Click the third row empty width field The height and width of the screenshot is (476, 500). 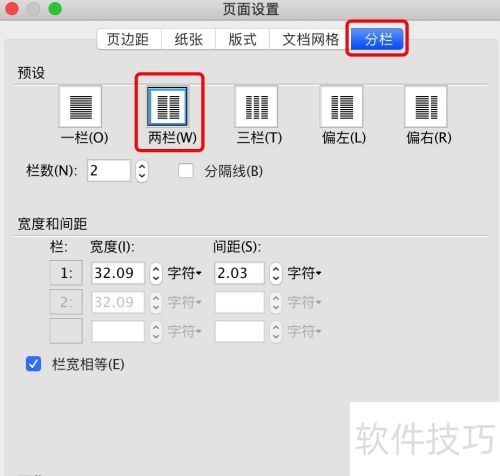click(118, 331)
